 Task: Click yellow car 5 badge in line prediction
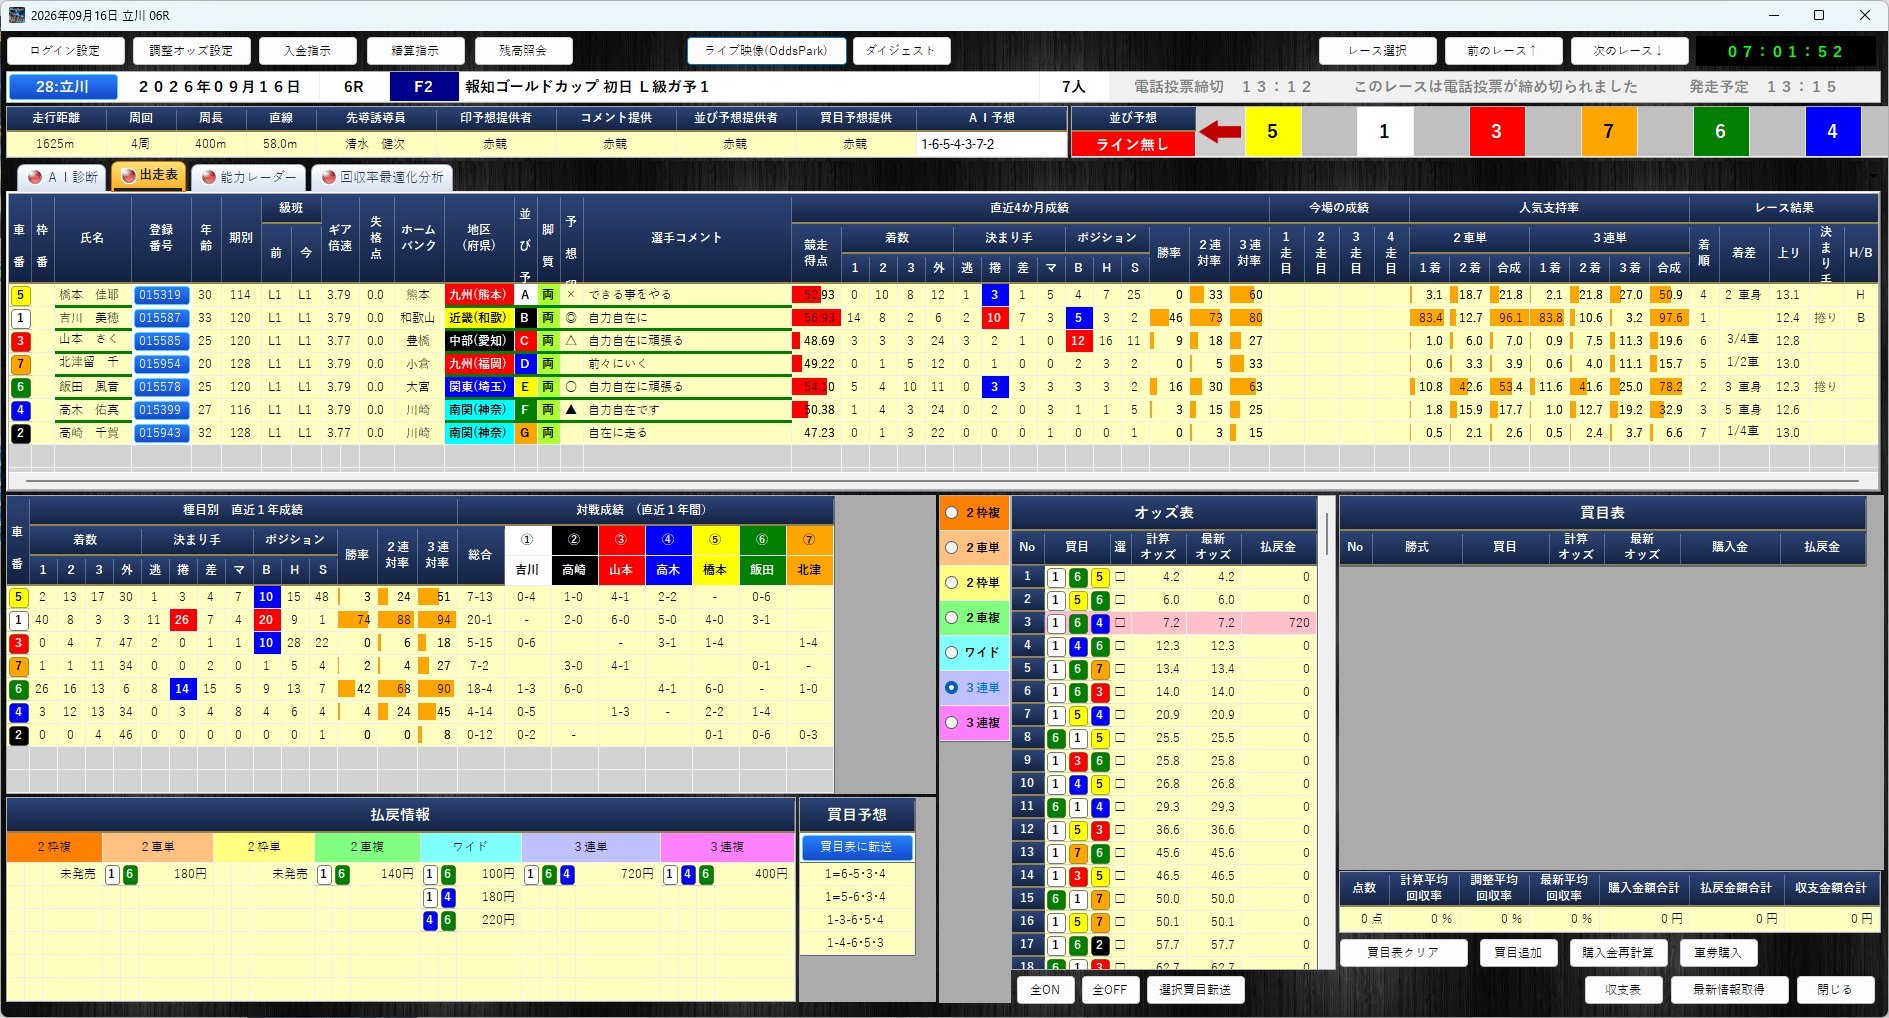click(x=1272, y=131)
